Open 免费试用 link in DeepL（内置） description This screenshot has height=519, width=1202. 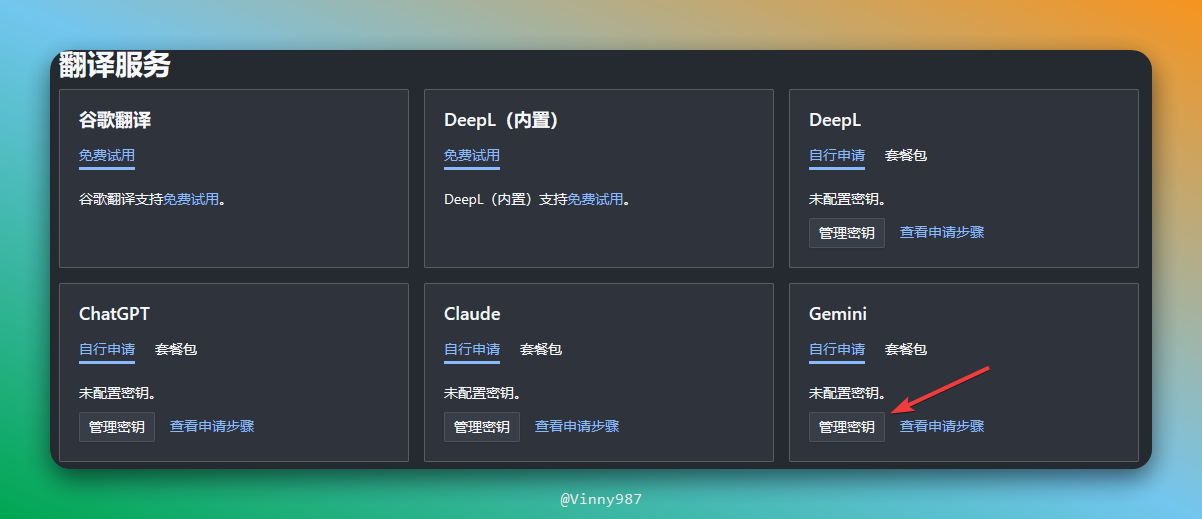[x=595, y=199]
